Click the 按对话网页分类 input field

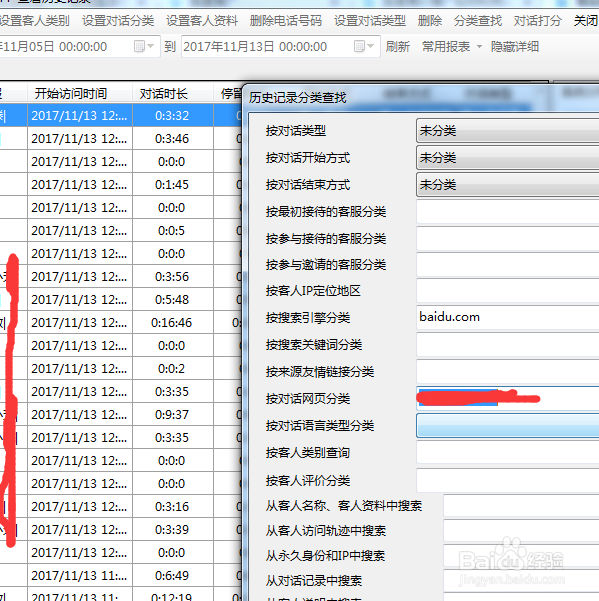[507, 399]
